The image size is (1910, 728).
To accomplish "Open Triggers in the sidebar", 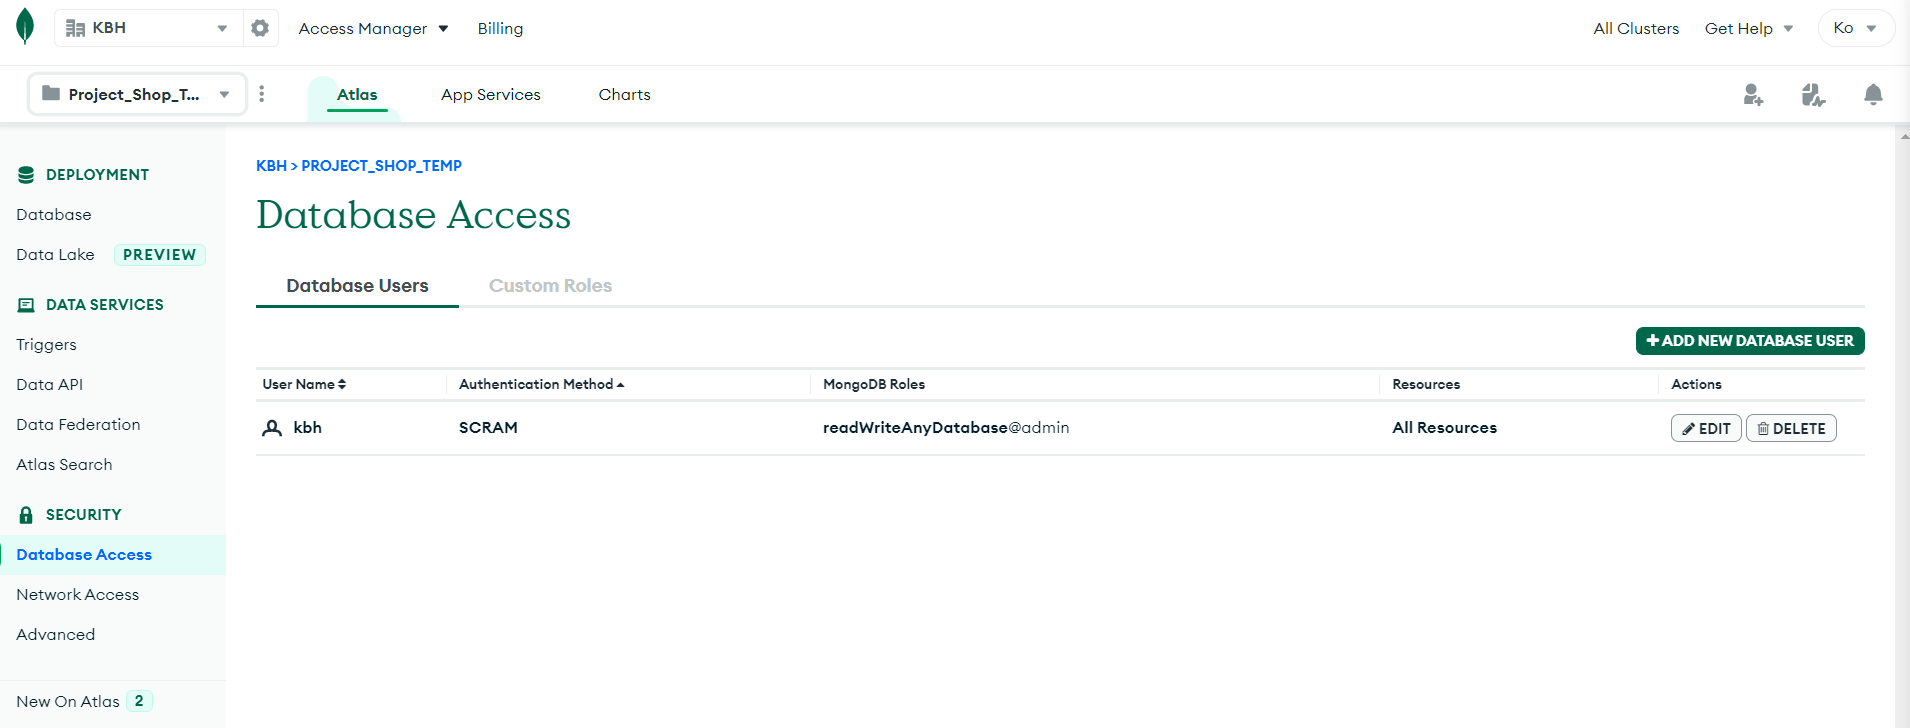I will [x=46, y=344].
